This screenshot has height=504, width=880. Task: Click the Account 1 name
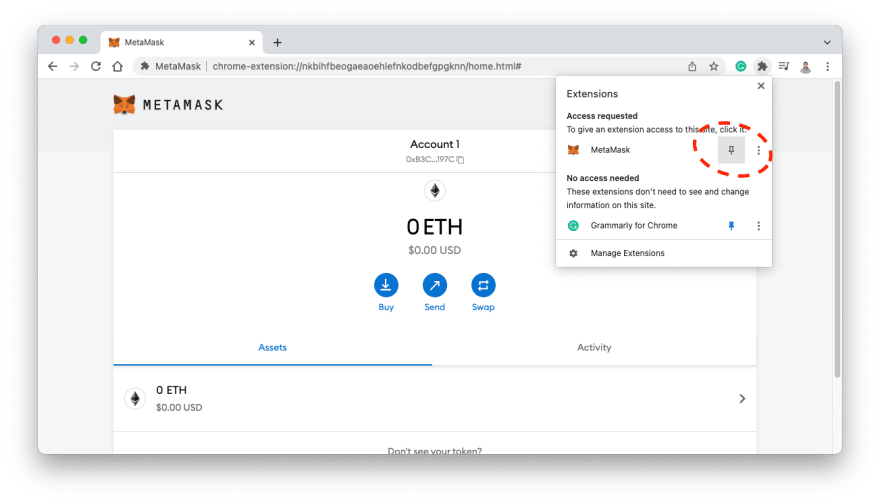[434, 144]
